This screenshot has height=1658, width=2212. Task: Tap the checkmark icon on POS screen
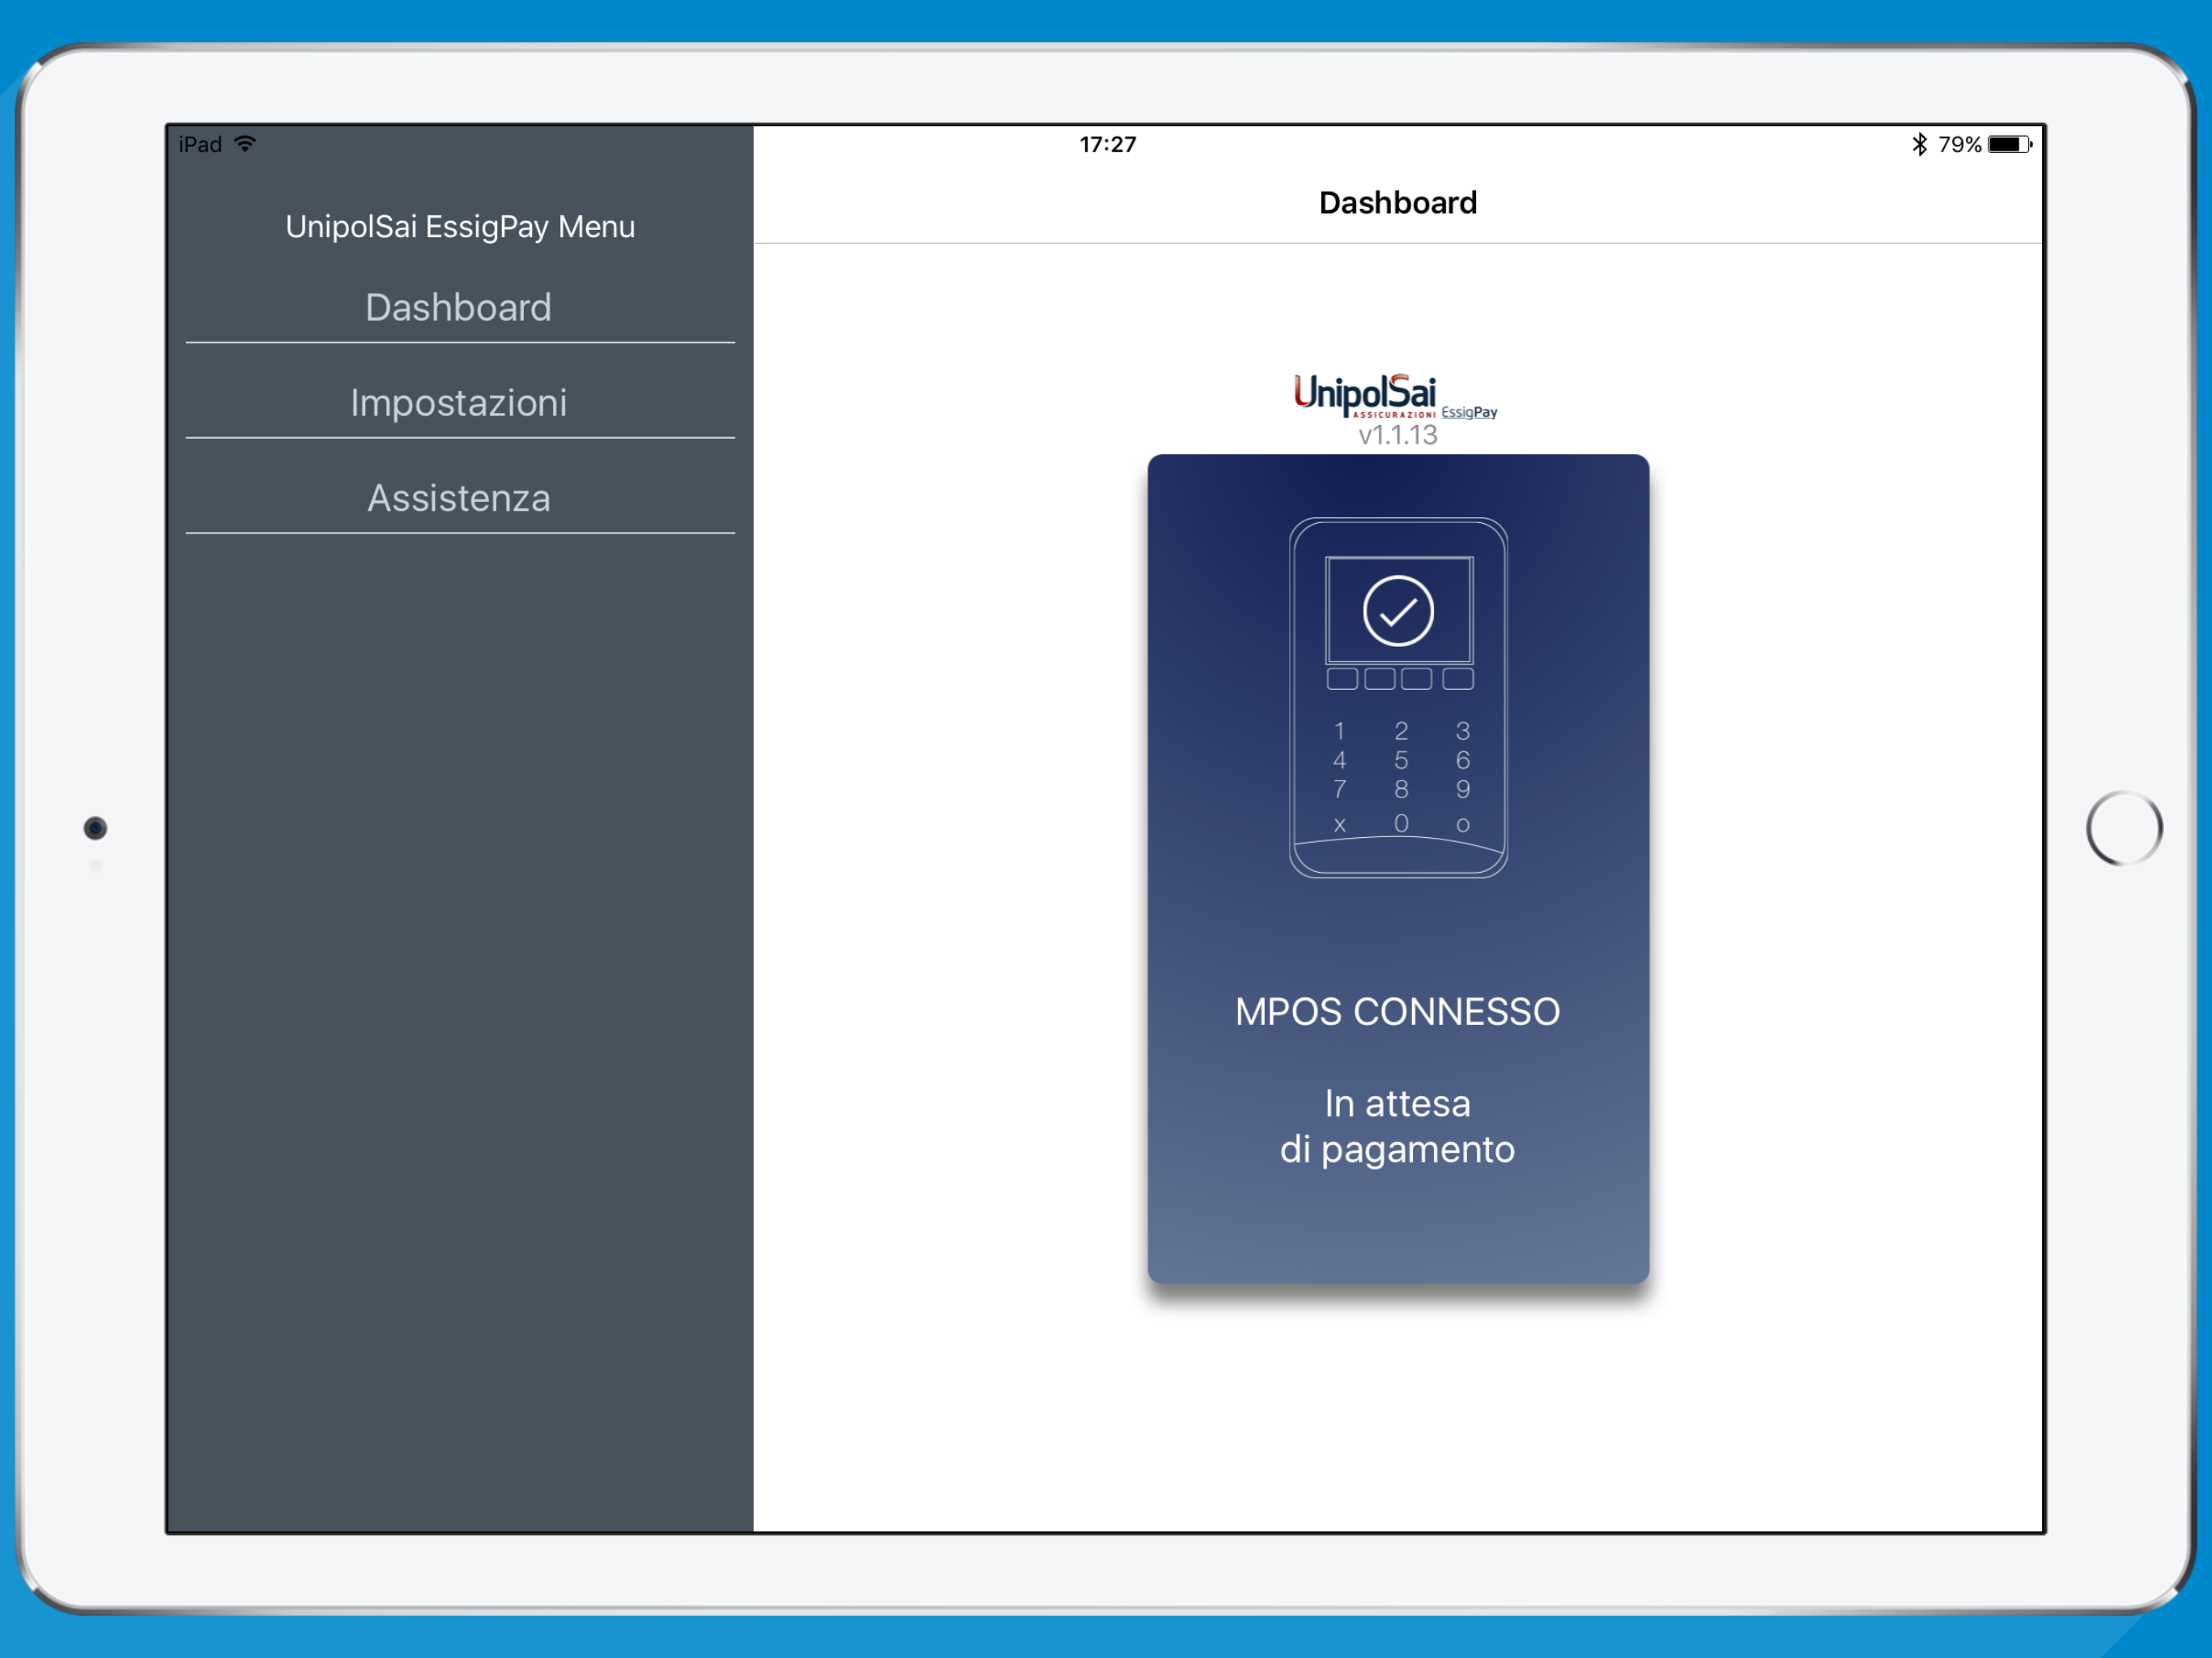(1398, 610)
